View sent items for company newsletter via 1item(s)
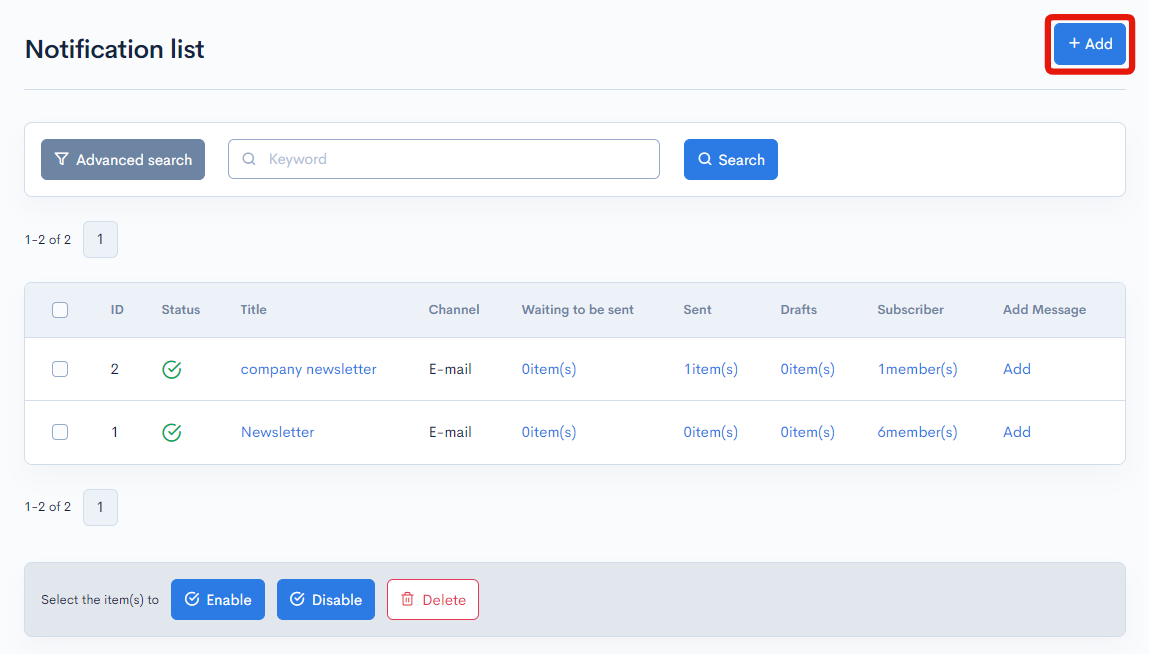The width and height of the screenshot is (1149, 654). [x=710, y=369]
